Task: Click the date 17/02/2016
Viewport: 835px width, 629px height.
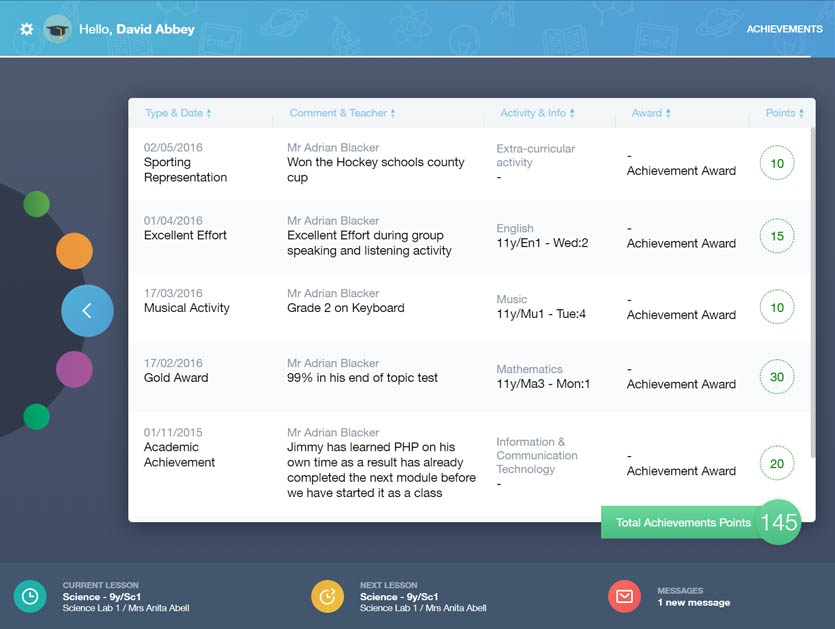Action: tap(173, 363)
